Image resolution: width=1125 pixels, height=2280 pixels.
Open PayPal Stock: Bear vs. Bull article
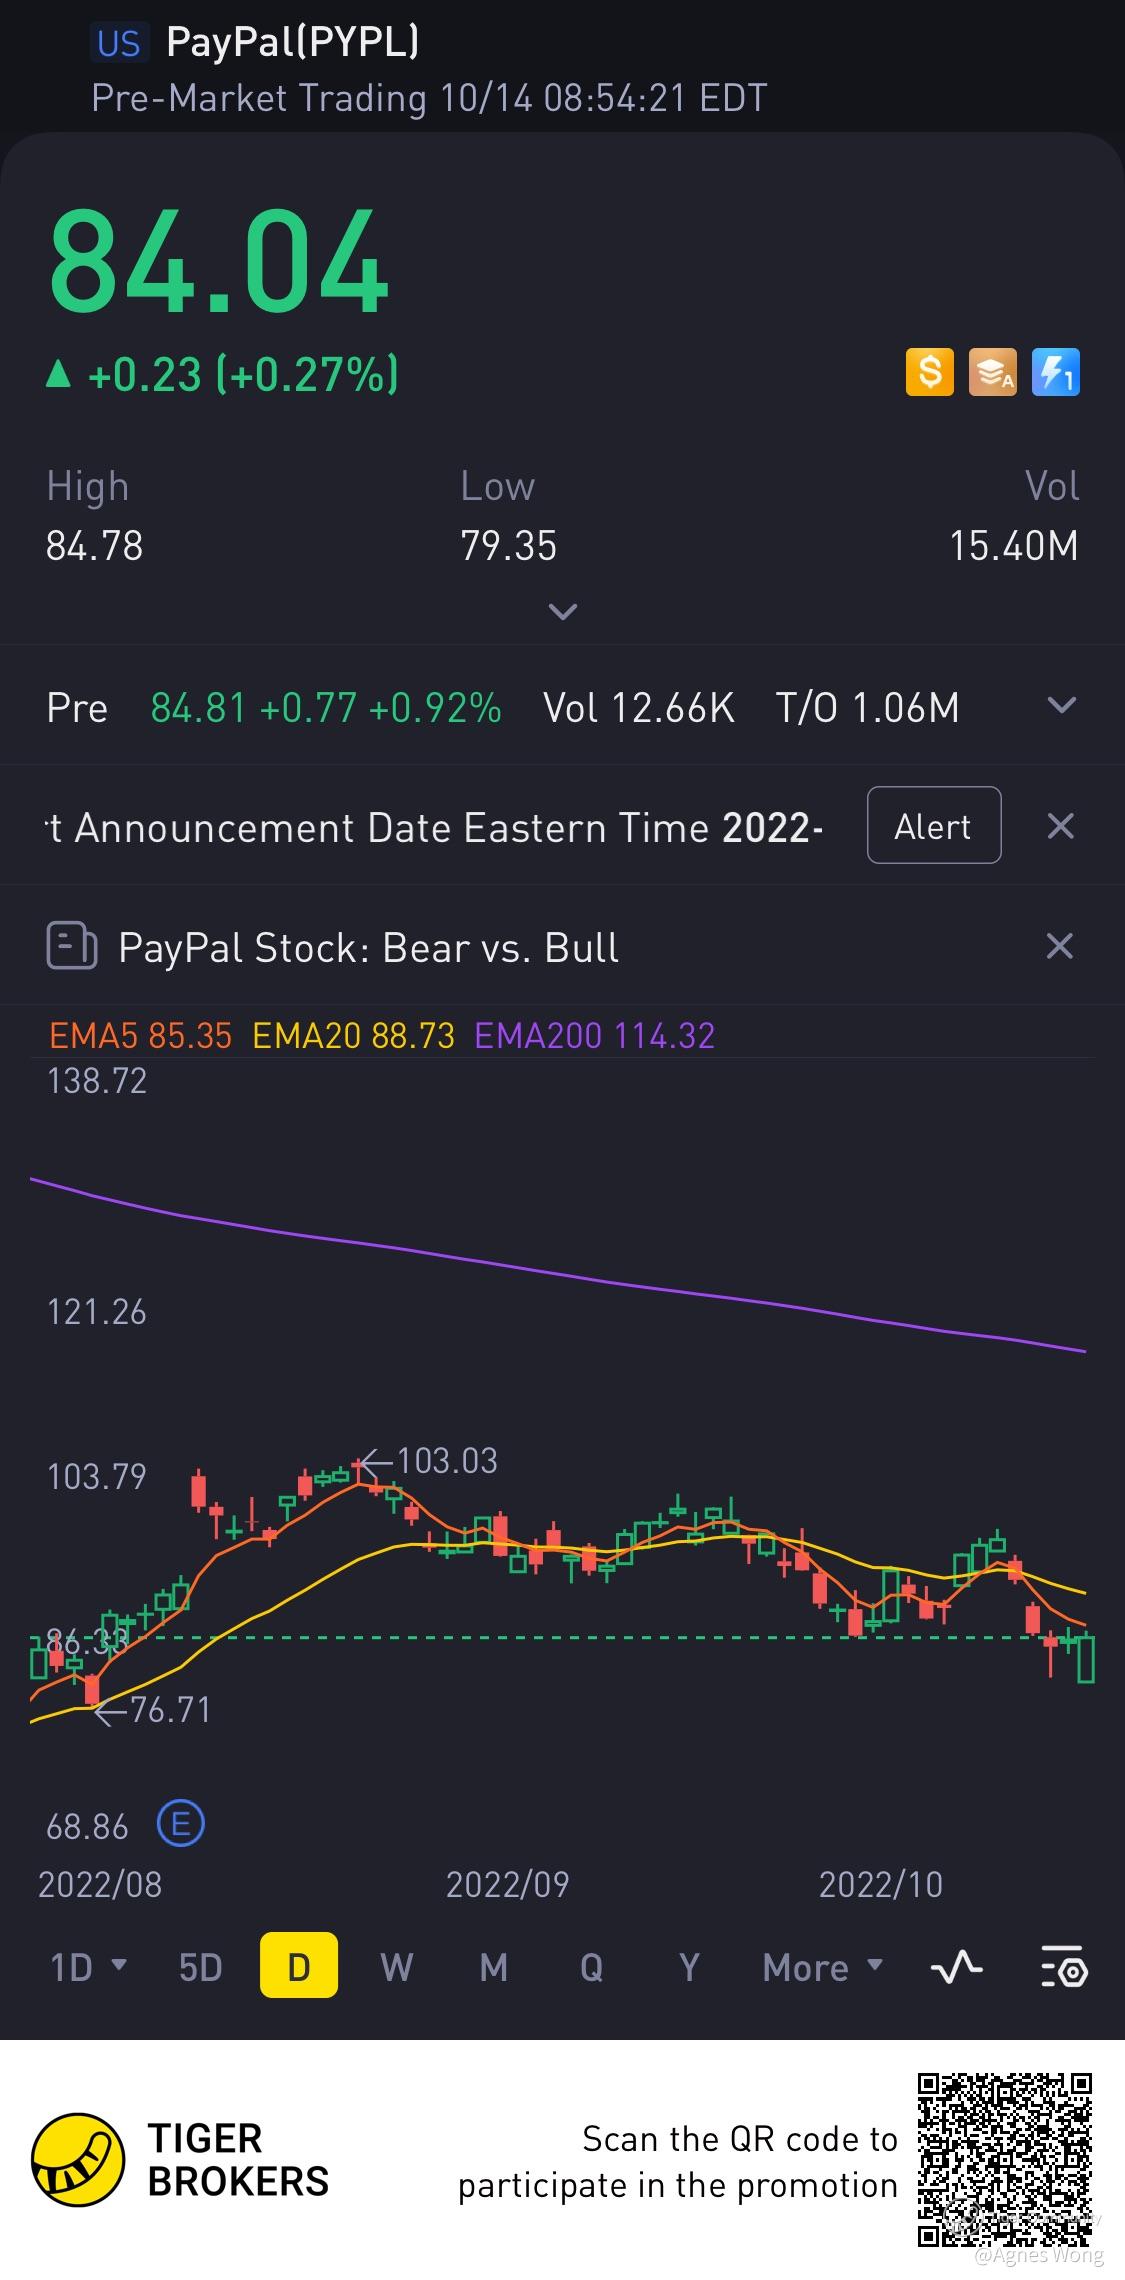click(368, 947)
